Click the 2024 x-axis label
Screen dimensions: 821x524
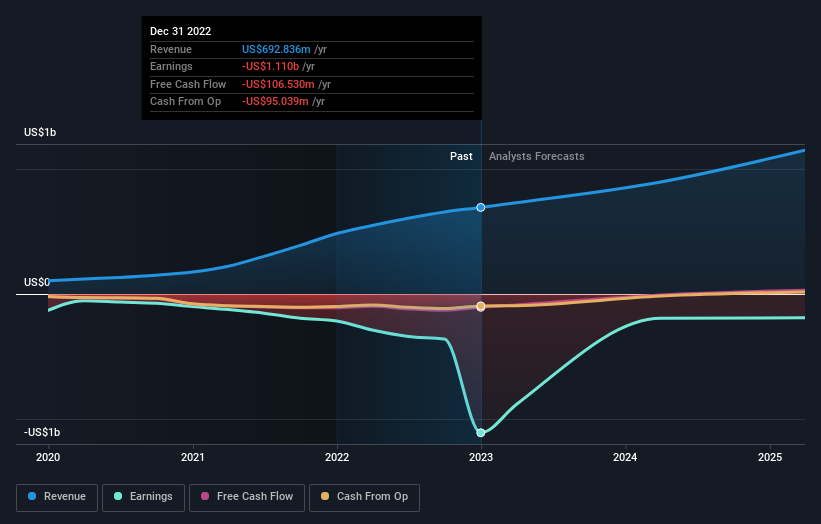(625, 458)
